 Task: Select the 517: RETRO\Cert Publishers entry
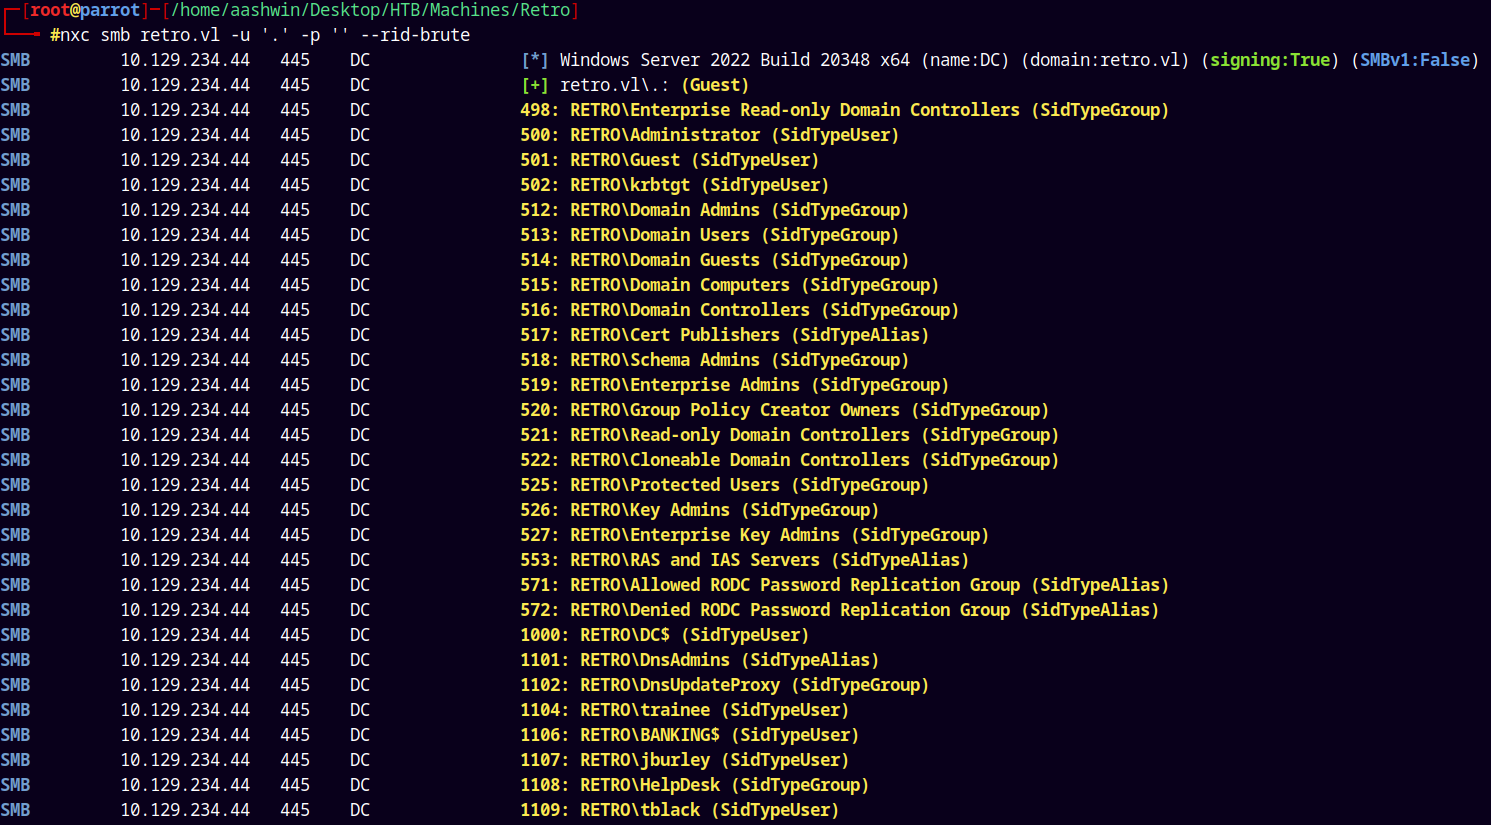click(724, 335)
